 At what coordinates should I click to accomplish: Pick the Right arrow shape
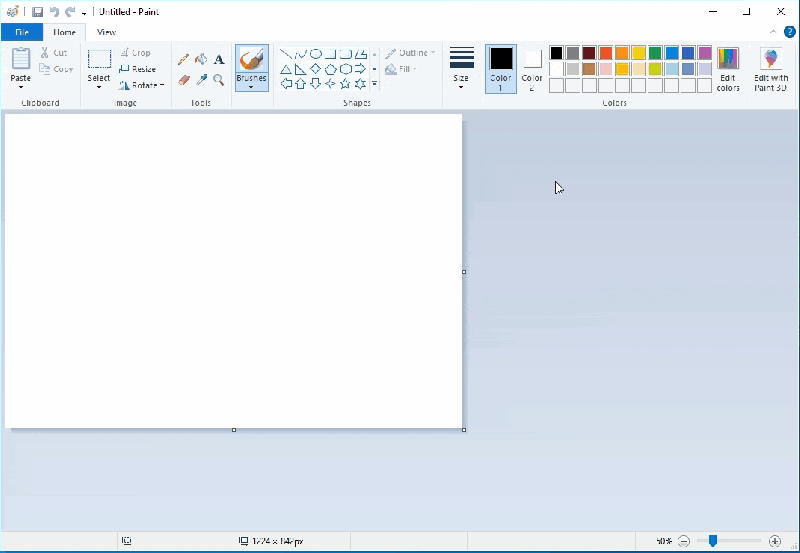coord(360,69)
